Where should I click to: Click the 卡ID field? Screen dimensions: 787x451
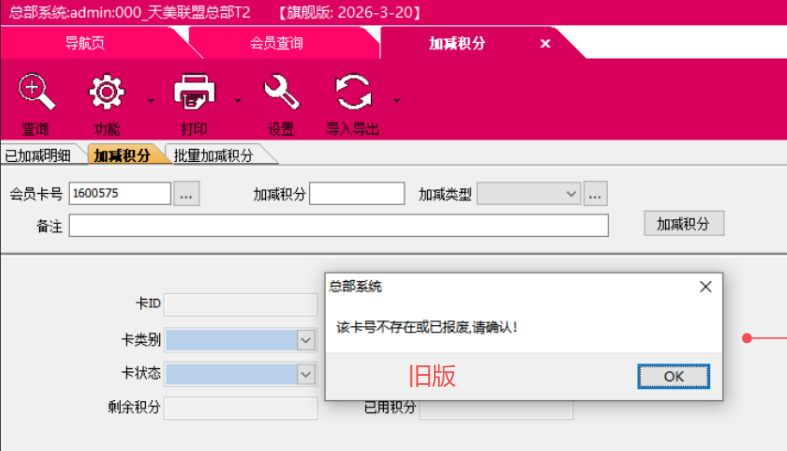pos(241,304)
